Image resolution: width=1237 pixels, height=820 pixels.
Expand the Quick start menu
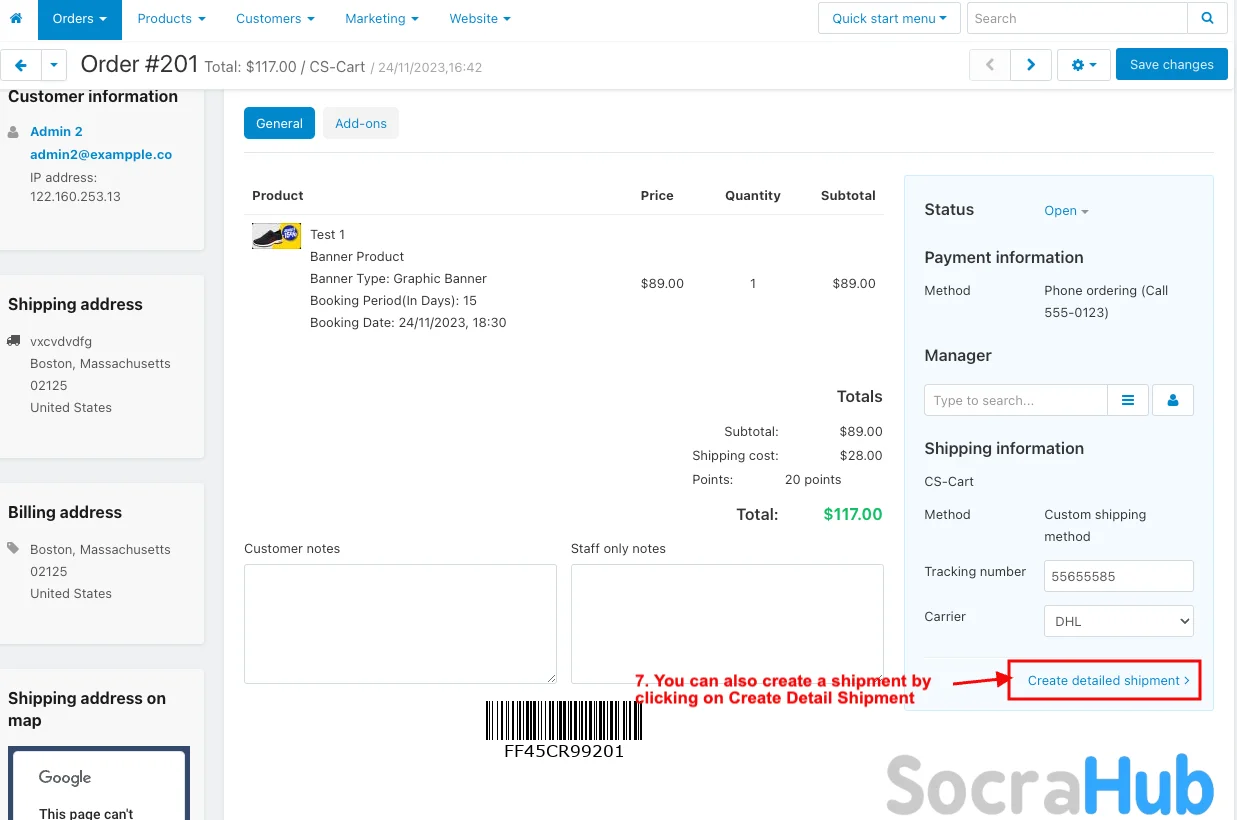889,18
